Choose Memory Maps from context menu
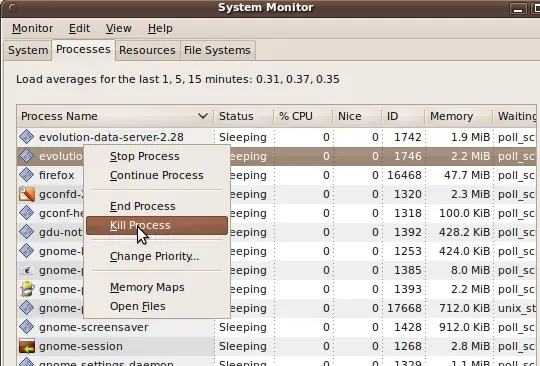This screenshot has width=540, height=366. click(157, 287)
